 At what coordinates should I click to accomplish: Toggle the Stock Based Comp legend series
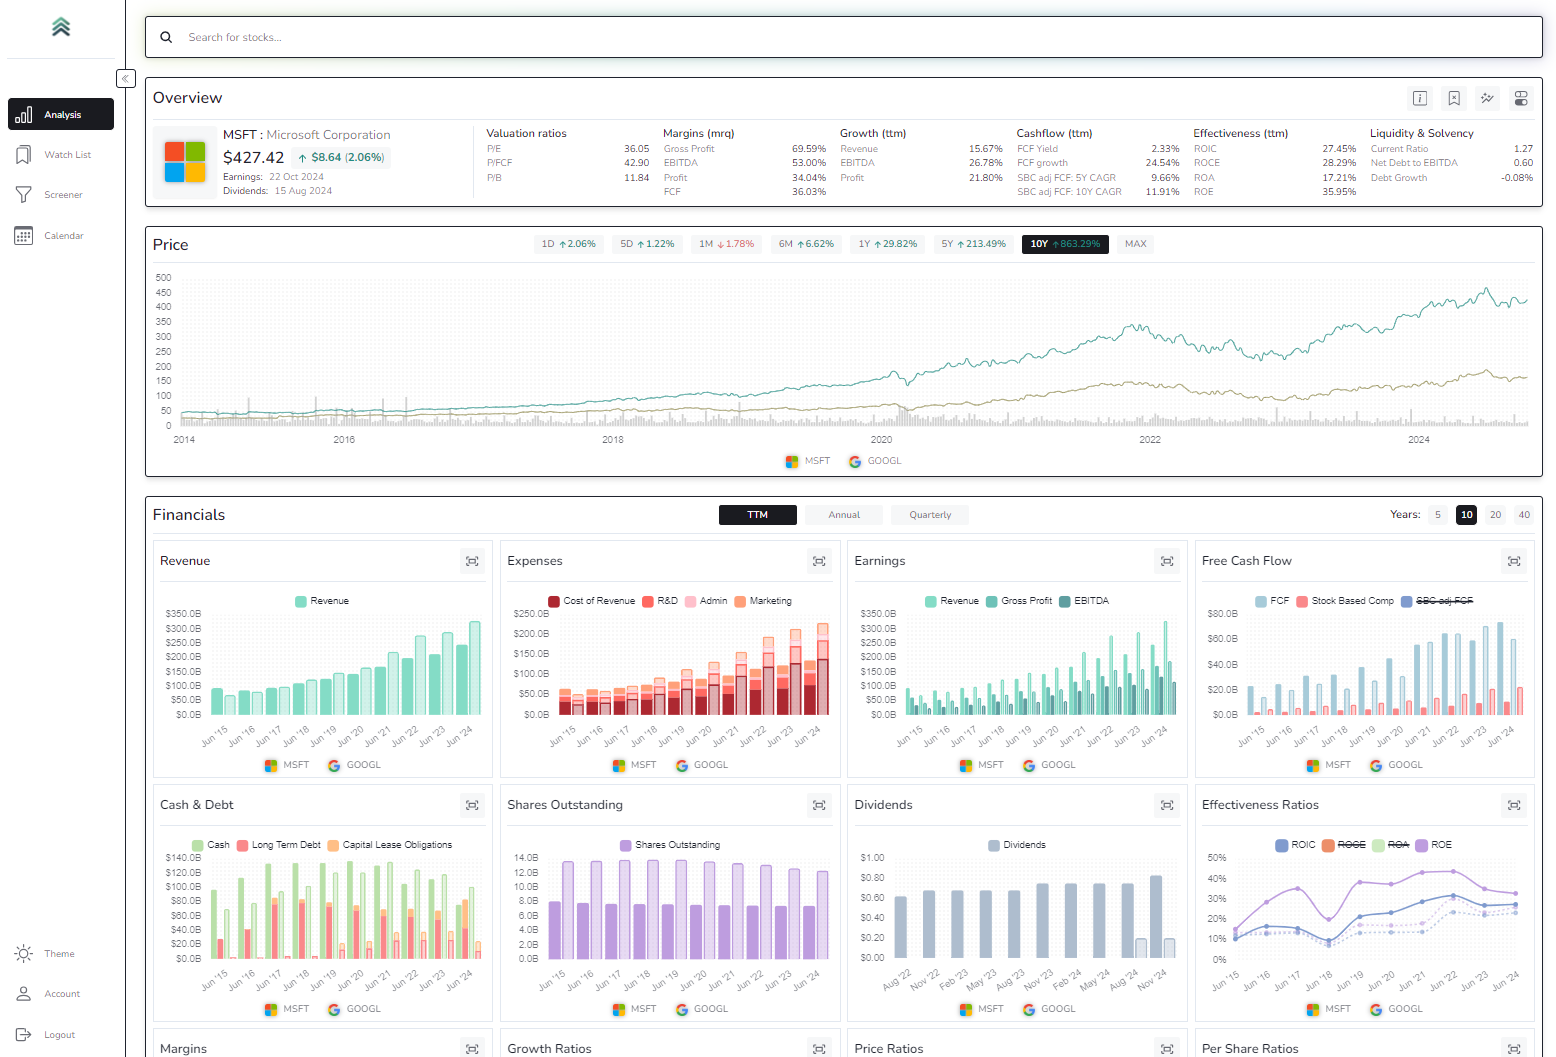pos(1345,601)
